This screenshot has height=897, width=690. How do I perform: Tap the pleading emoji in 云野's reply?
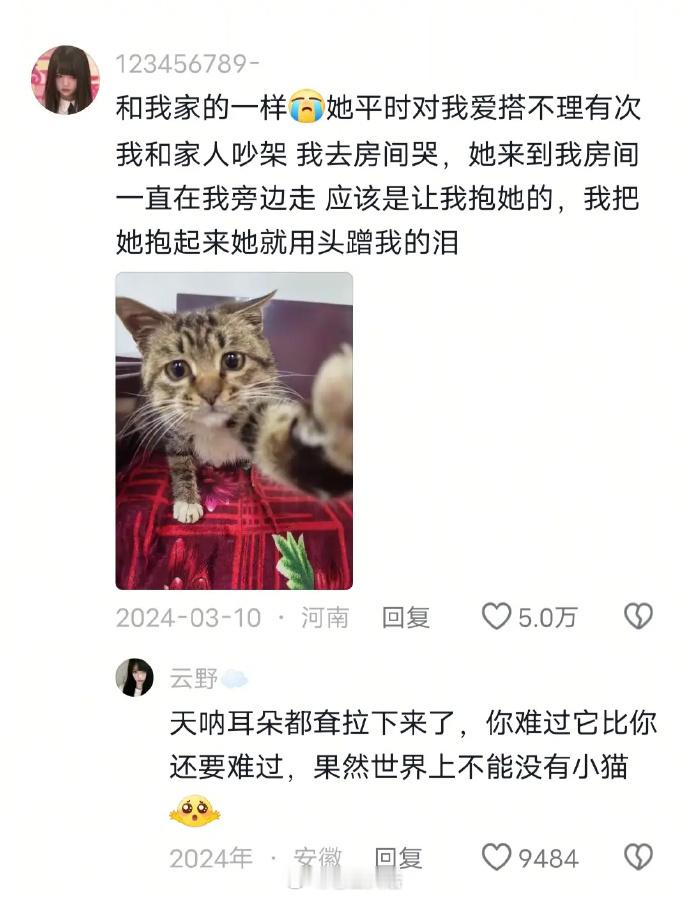195,812
